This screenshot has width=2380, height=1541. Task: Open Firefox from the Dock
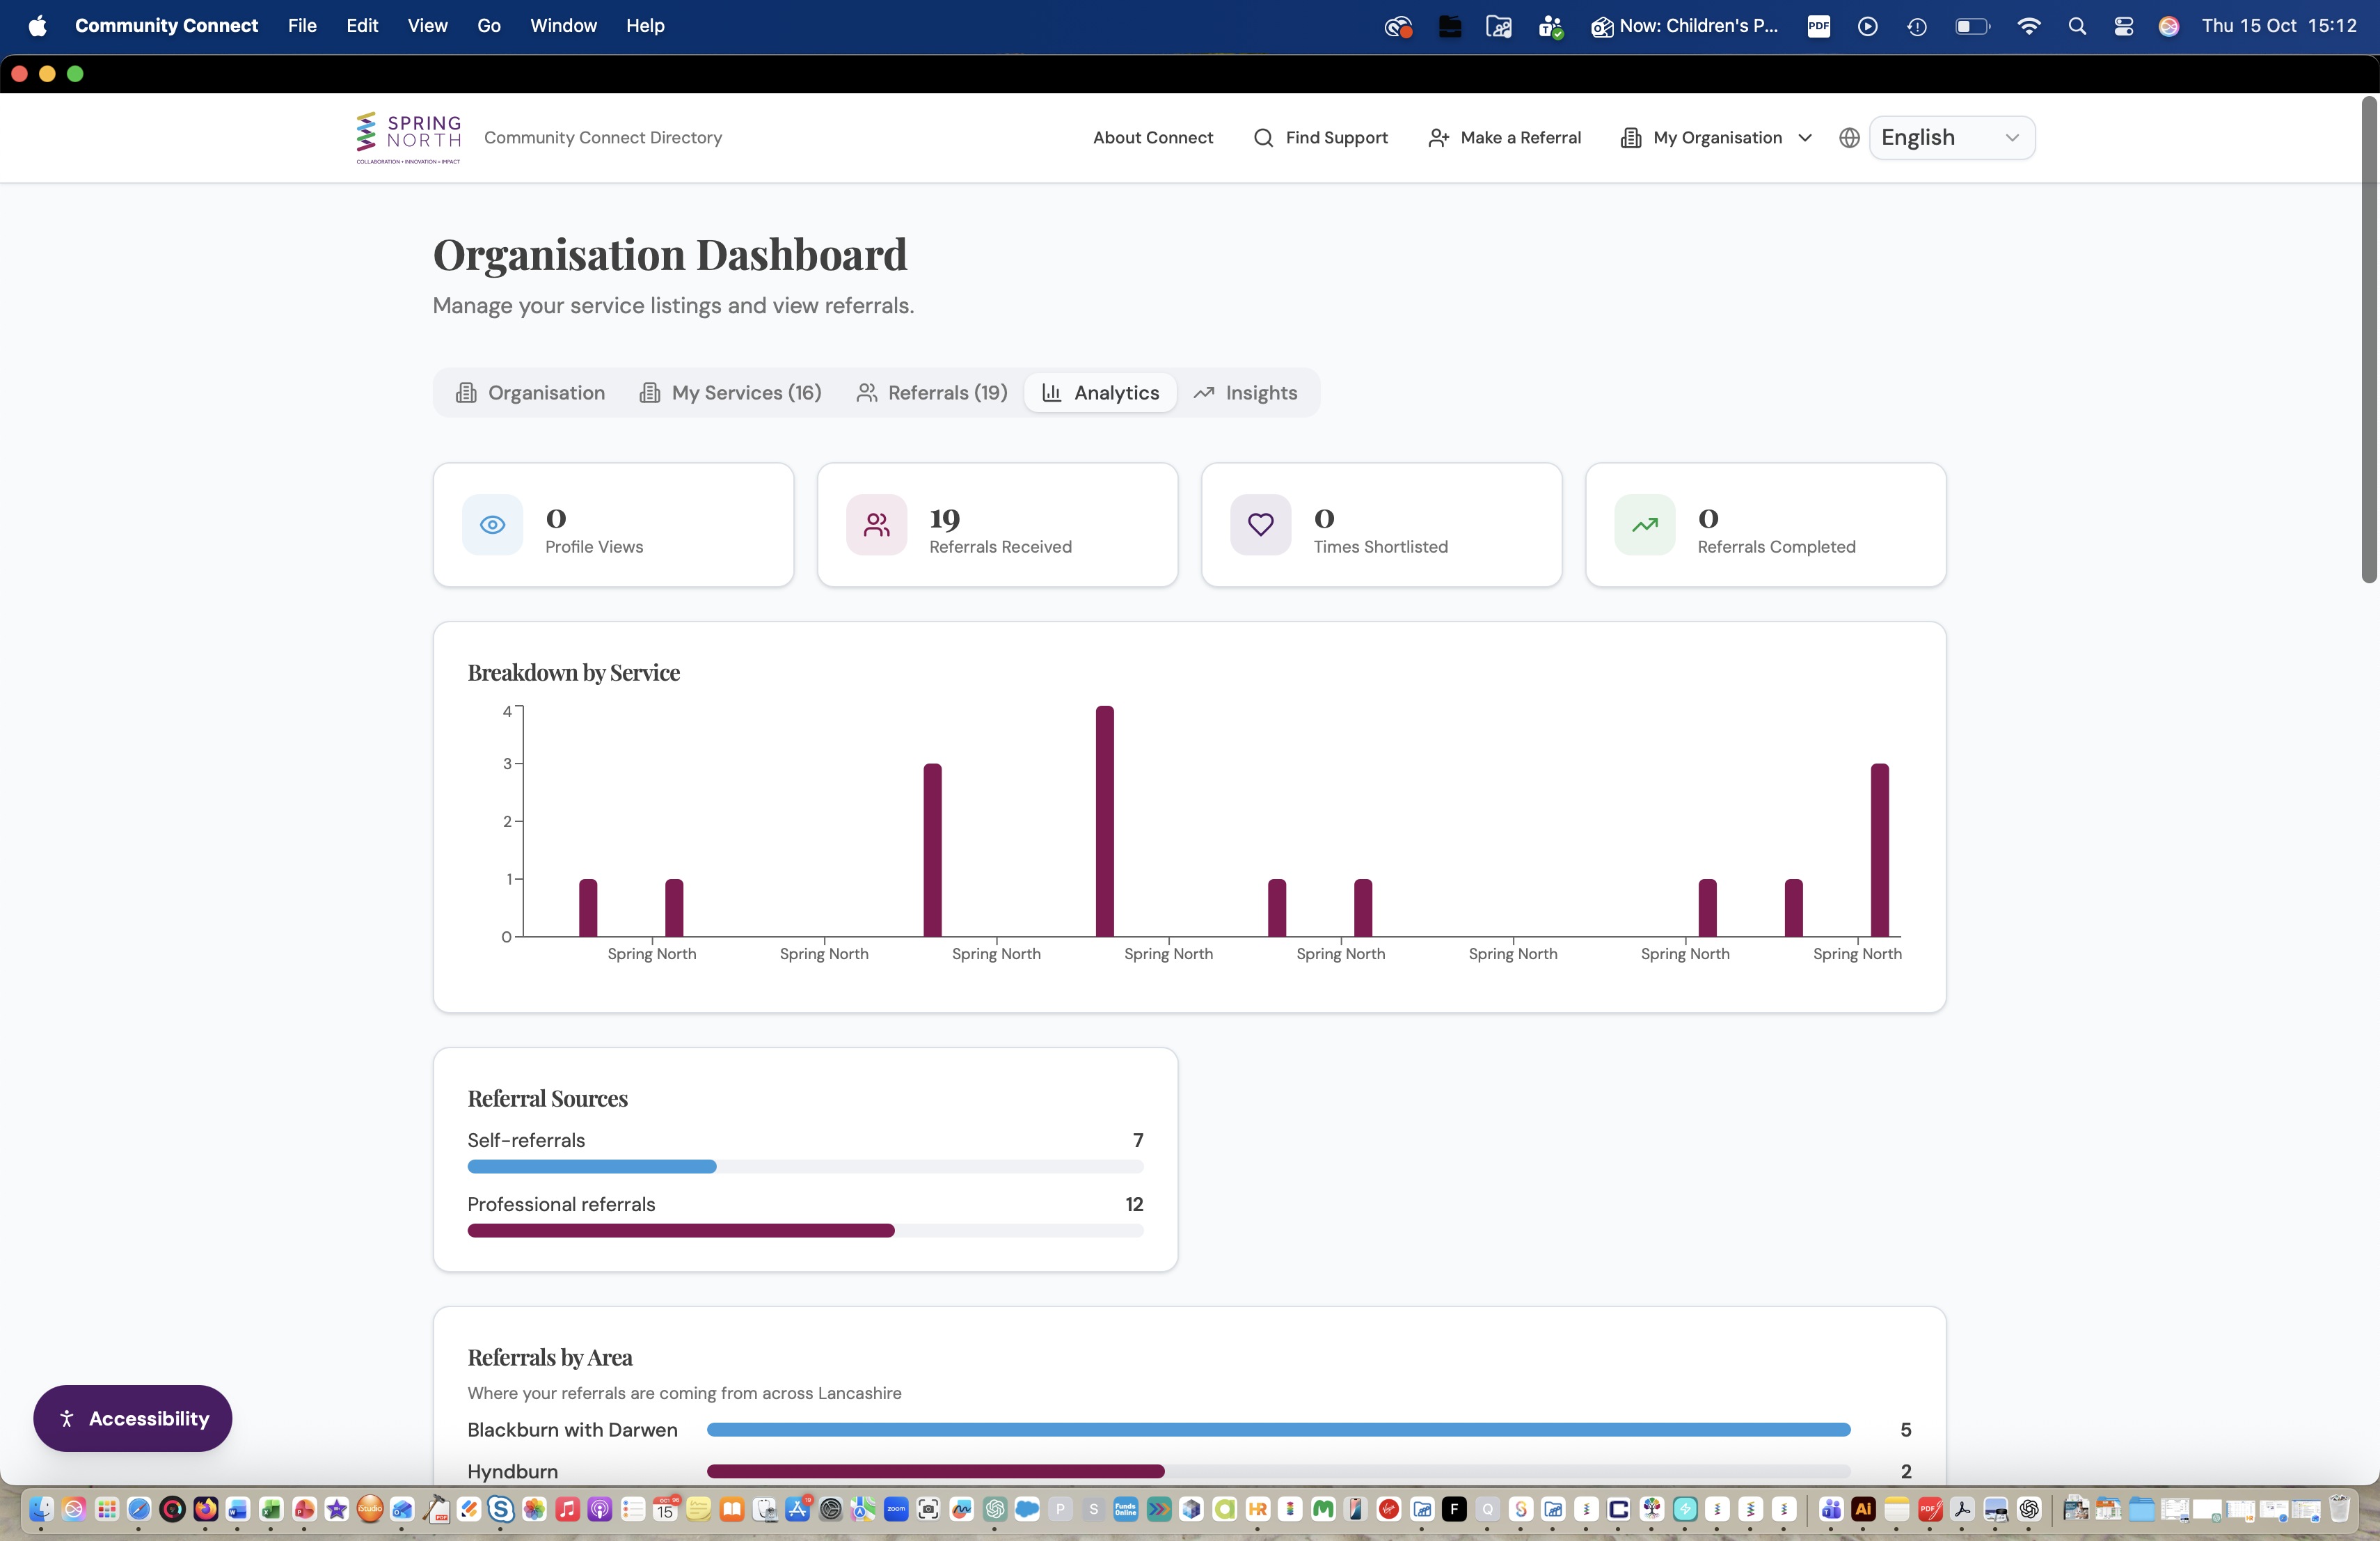tap(205, 1509)
